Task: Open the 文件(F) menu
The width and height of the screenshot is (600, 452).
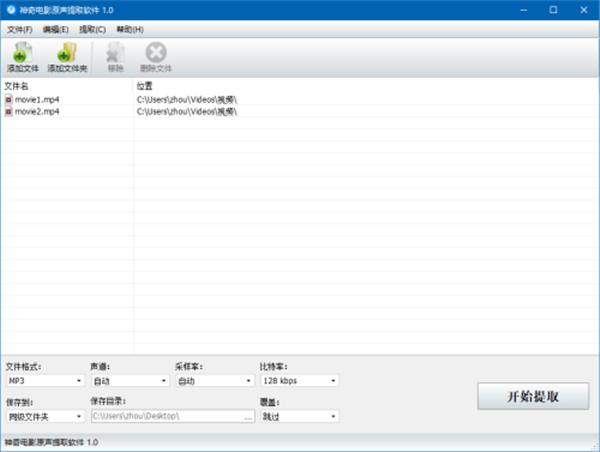Action: [20, 29]
